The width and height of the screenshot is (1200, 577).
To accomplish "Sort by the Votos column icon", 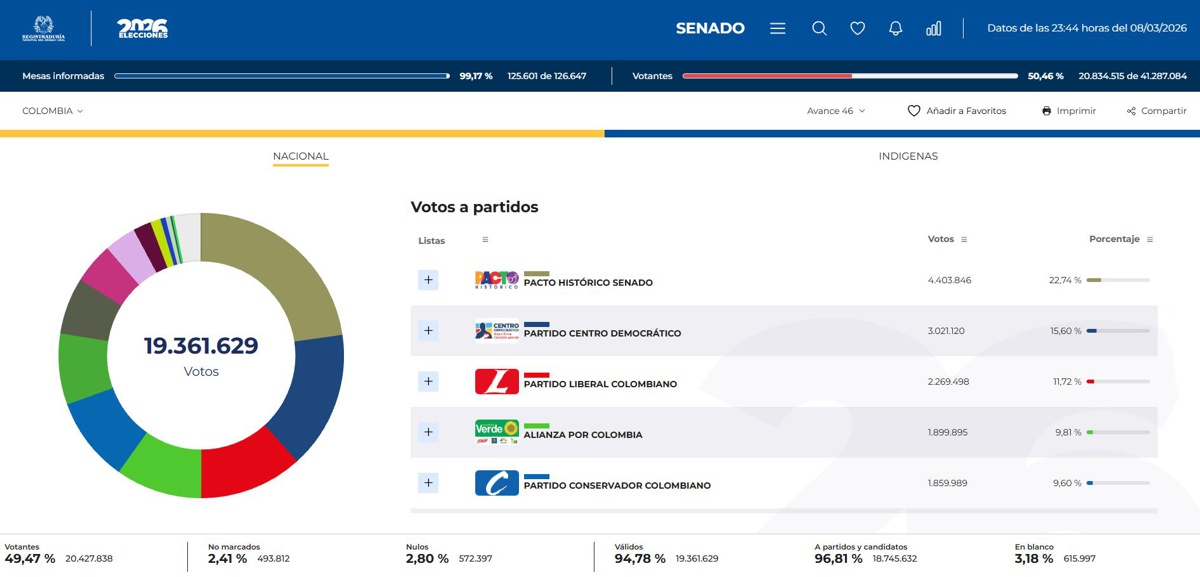I will [x=964, y=240].
